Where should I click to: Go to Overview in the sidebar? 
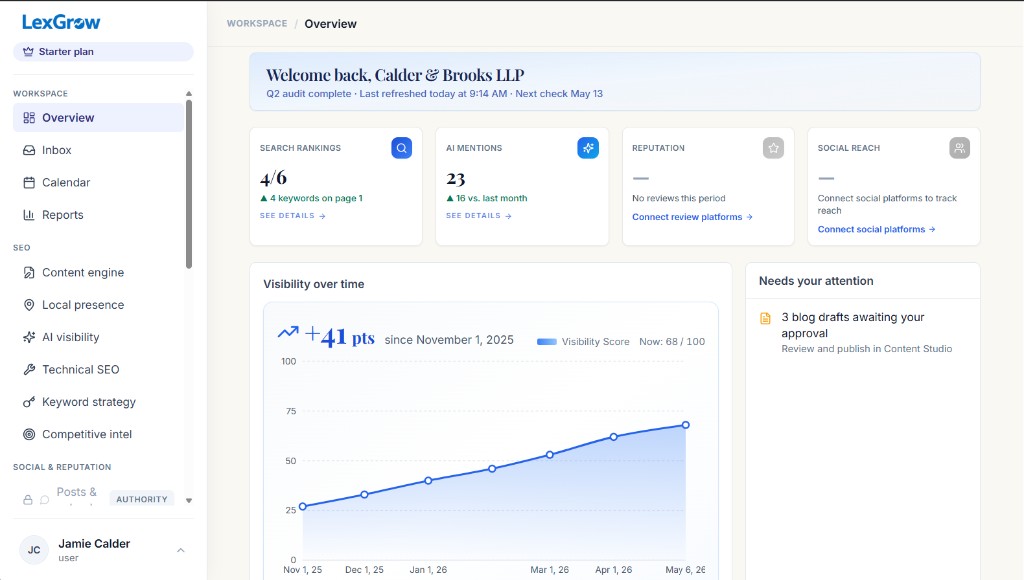[x=98, y=118]
